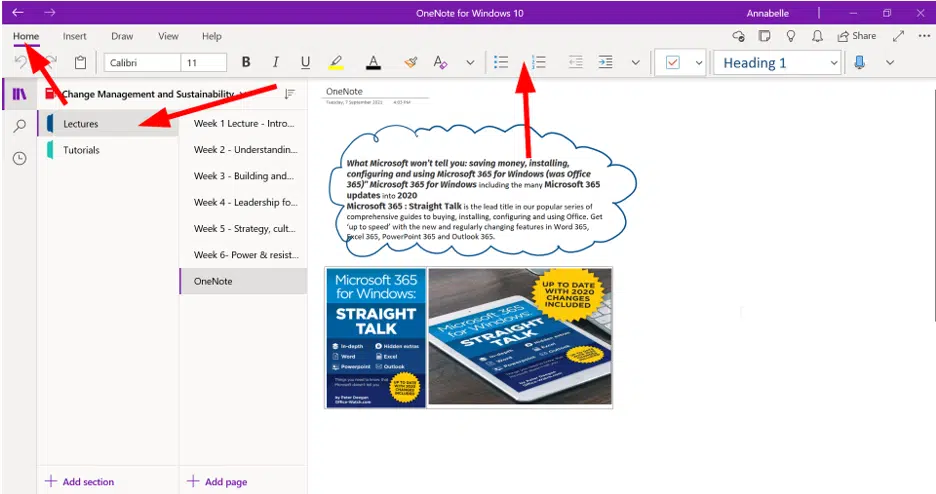936x494 pixels.
Task: Open the clipboard paste icon
Action: click(80, 62)
